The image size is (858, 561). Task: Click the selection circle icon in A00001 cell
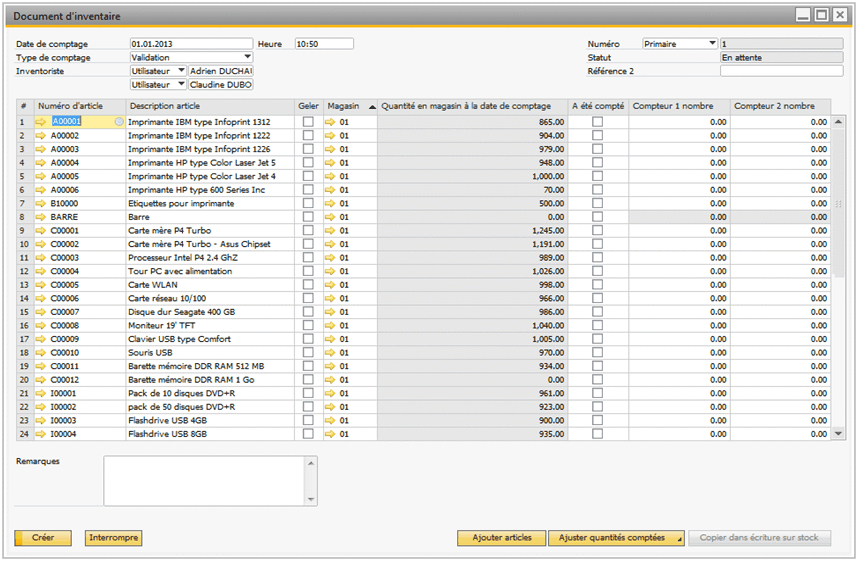click(x=119, y=121)
